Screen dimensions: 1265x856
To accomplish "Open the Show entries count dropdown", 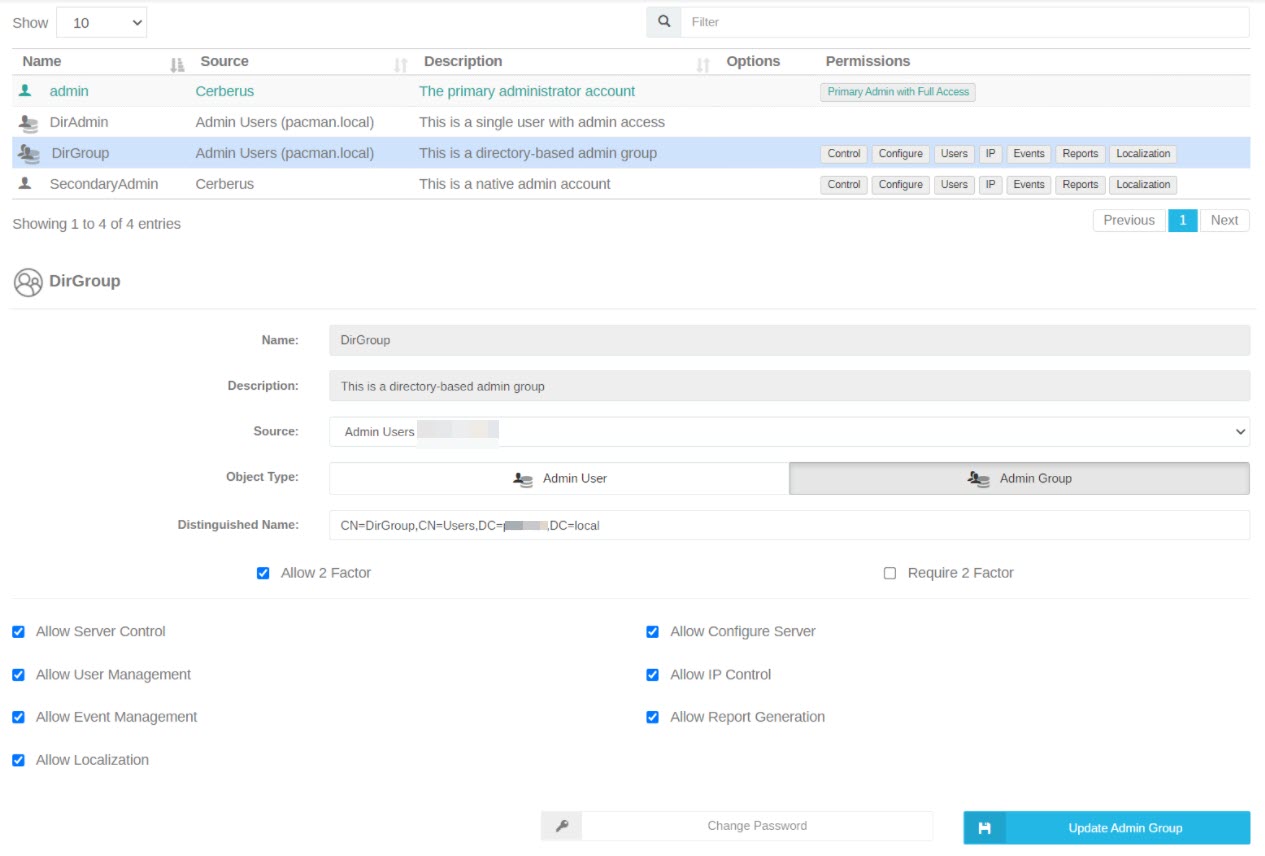I will pyautogui.click(x=101, y=21).
